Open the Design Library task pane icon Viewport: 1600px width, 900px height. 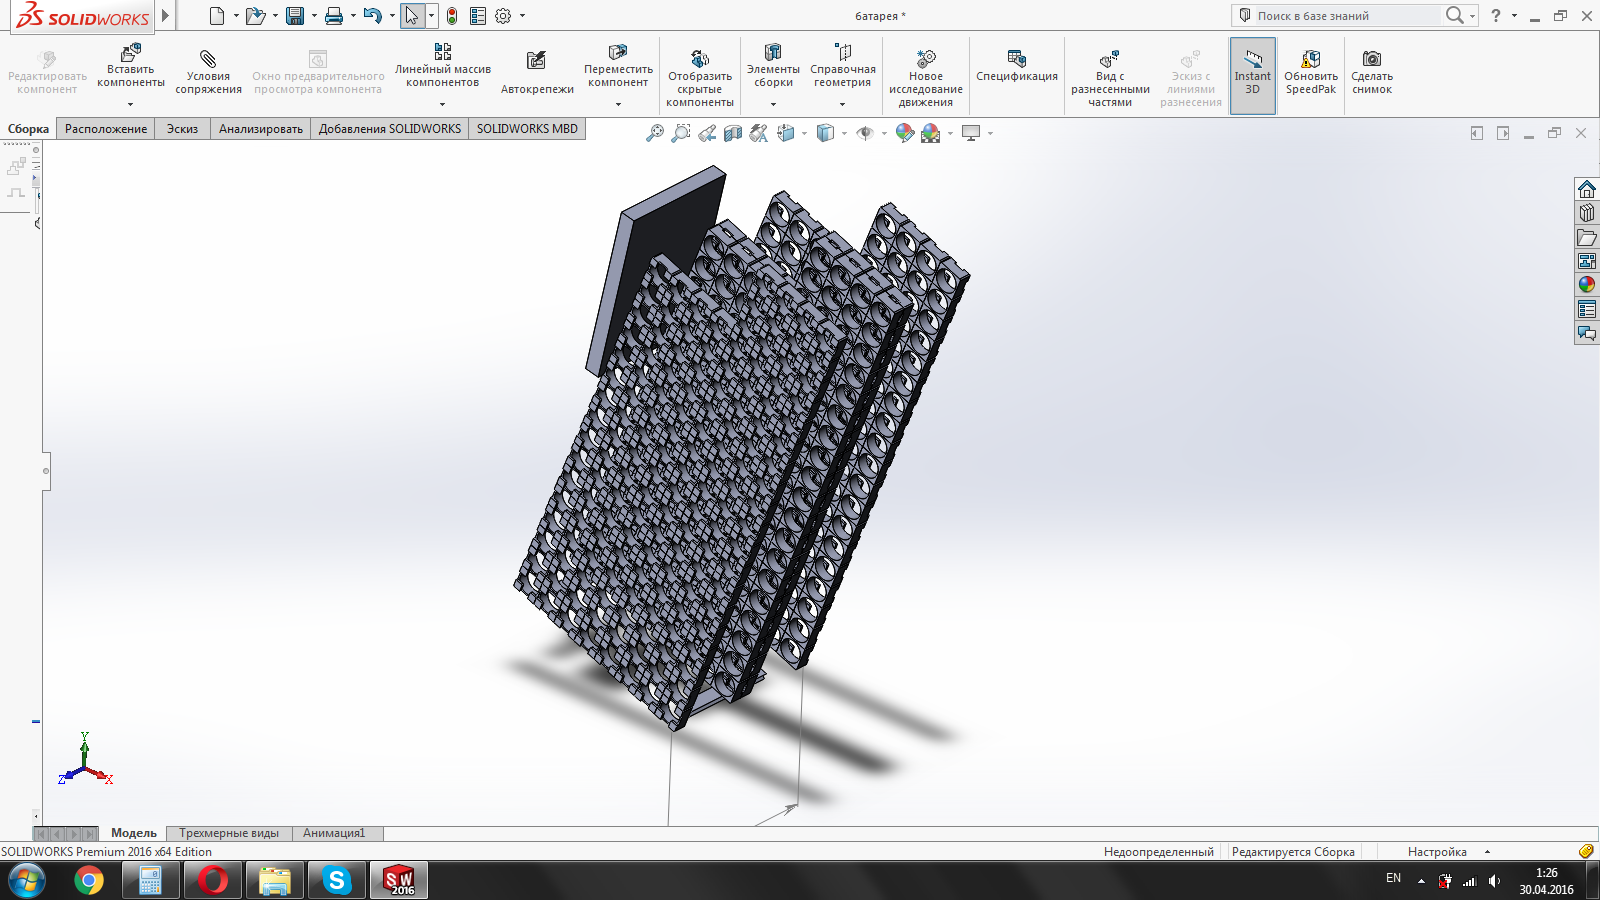pyautogui.click(x=1587, y=213)
